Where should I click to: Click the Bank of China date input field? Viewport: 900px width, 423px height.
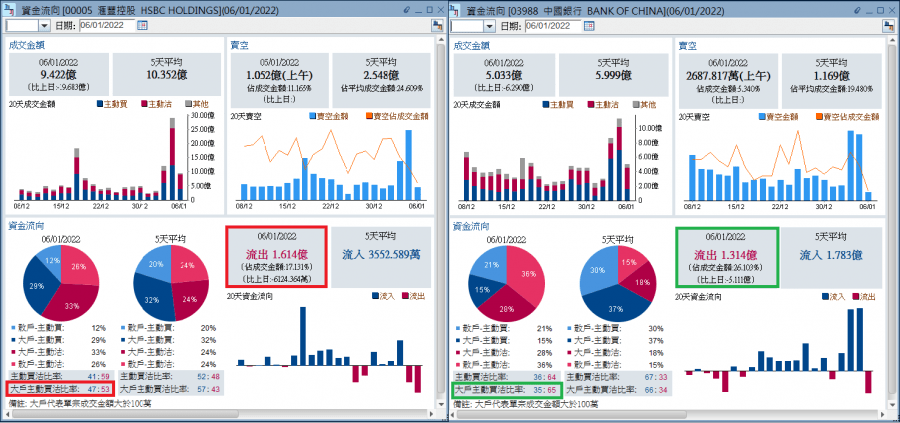552,25
